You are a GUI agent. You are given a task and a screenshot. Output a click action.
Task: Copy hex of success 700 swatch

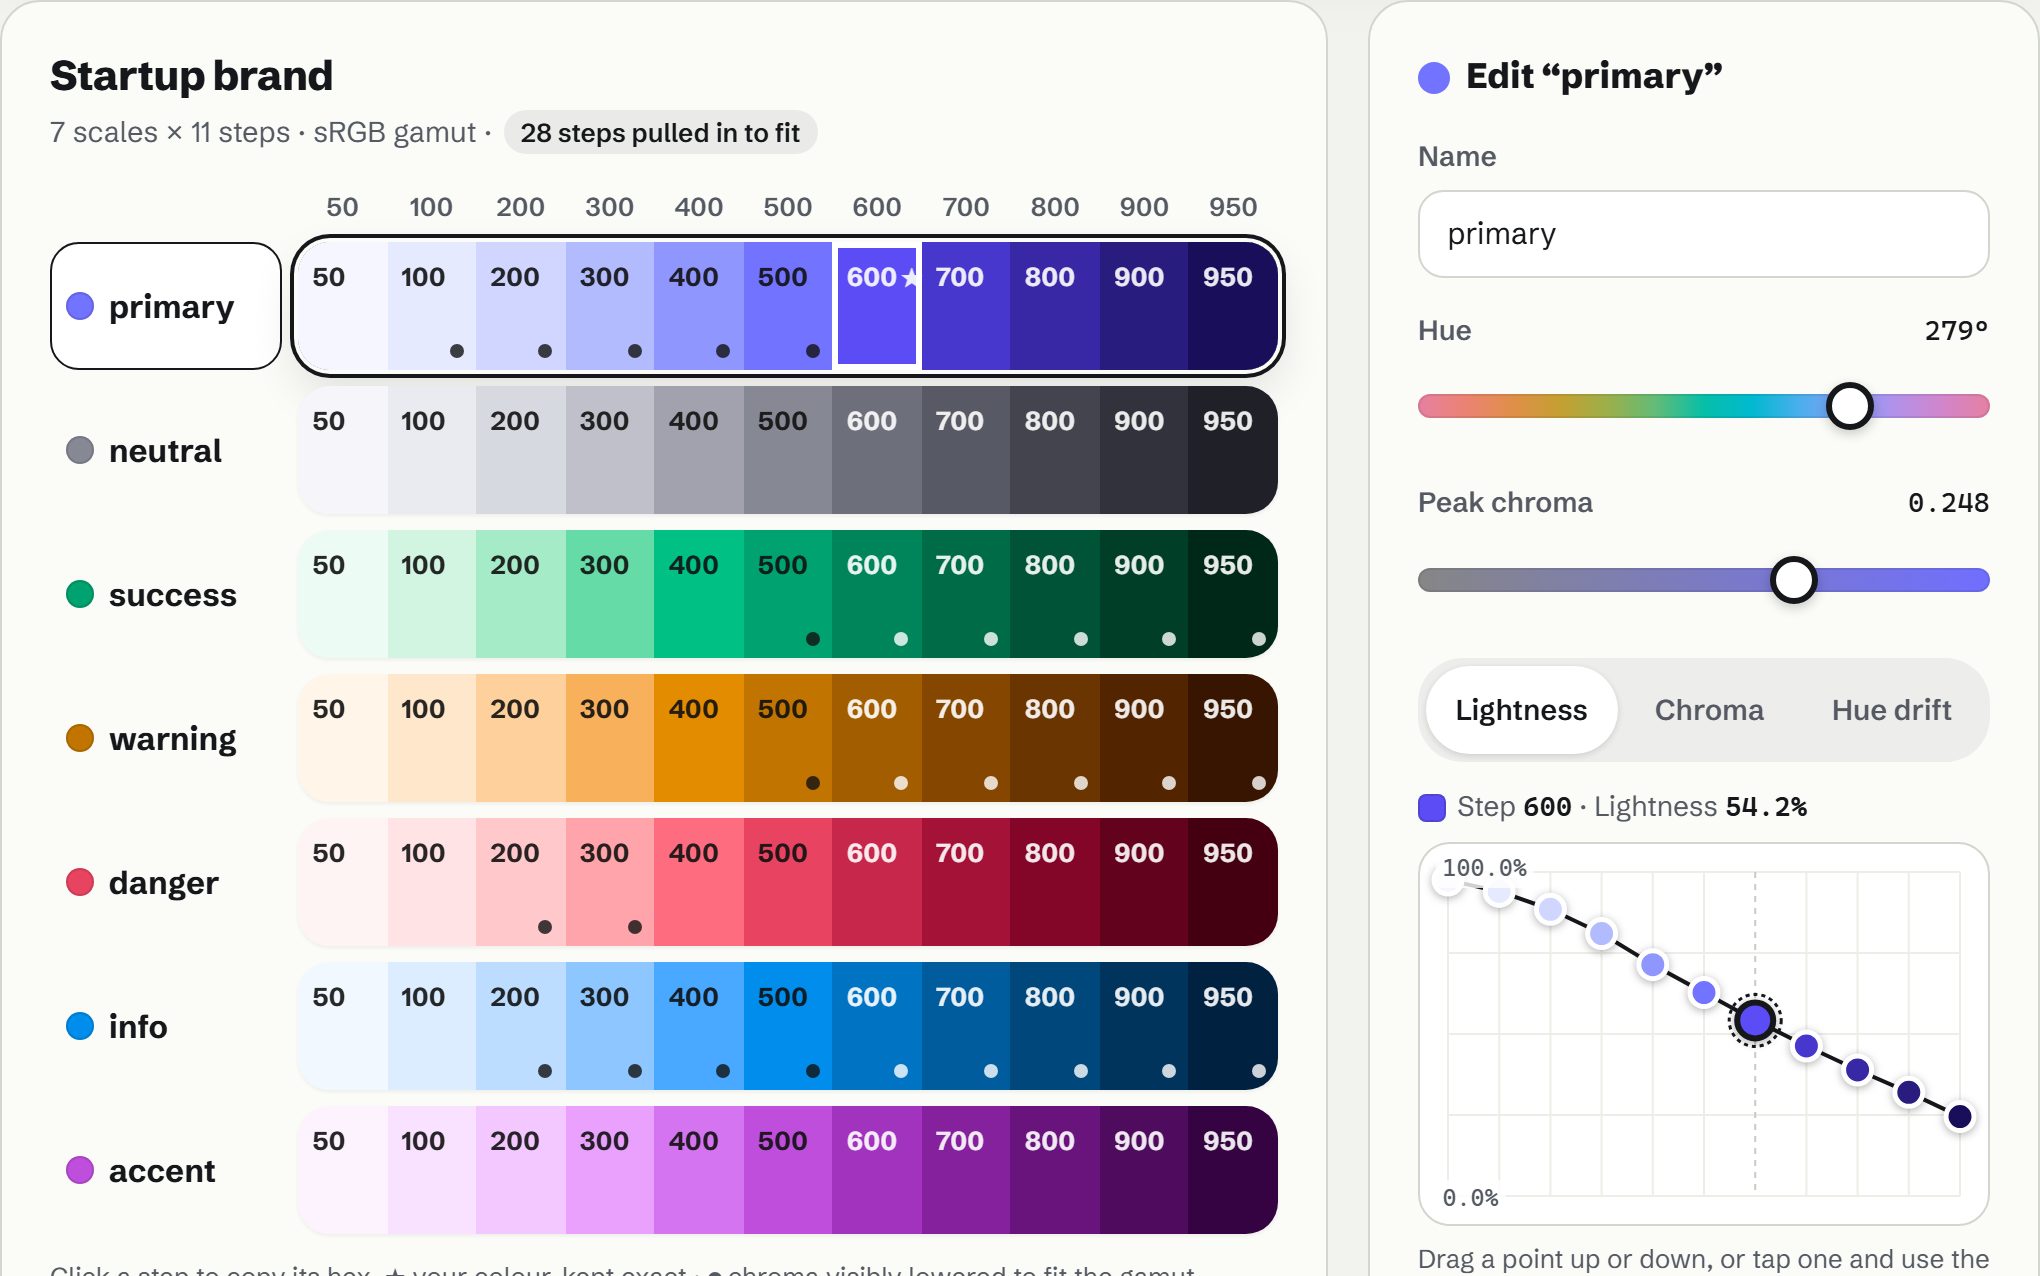966,594
